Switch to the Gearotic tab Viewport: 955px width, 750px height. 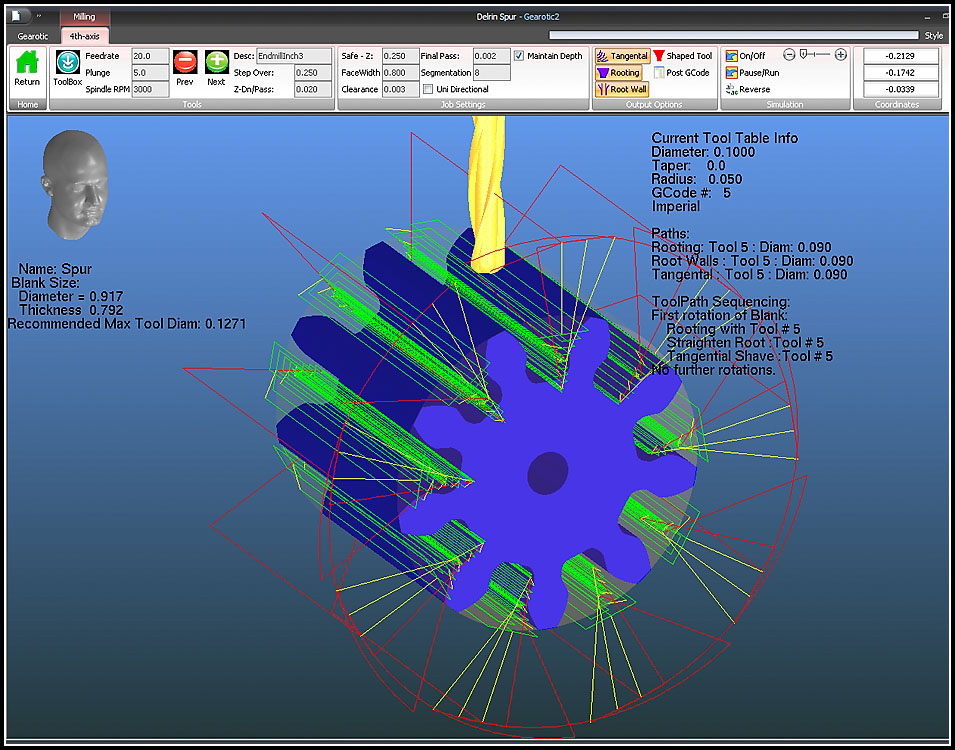click(x=33, y=36)
